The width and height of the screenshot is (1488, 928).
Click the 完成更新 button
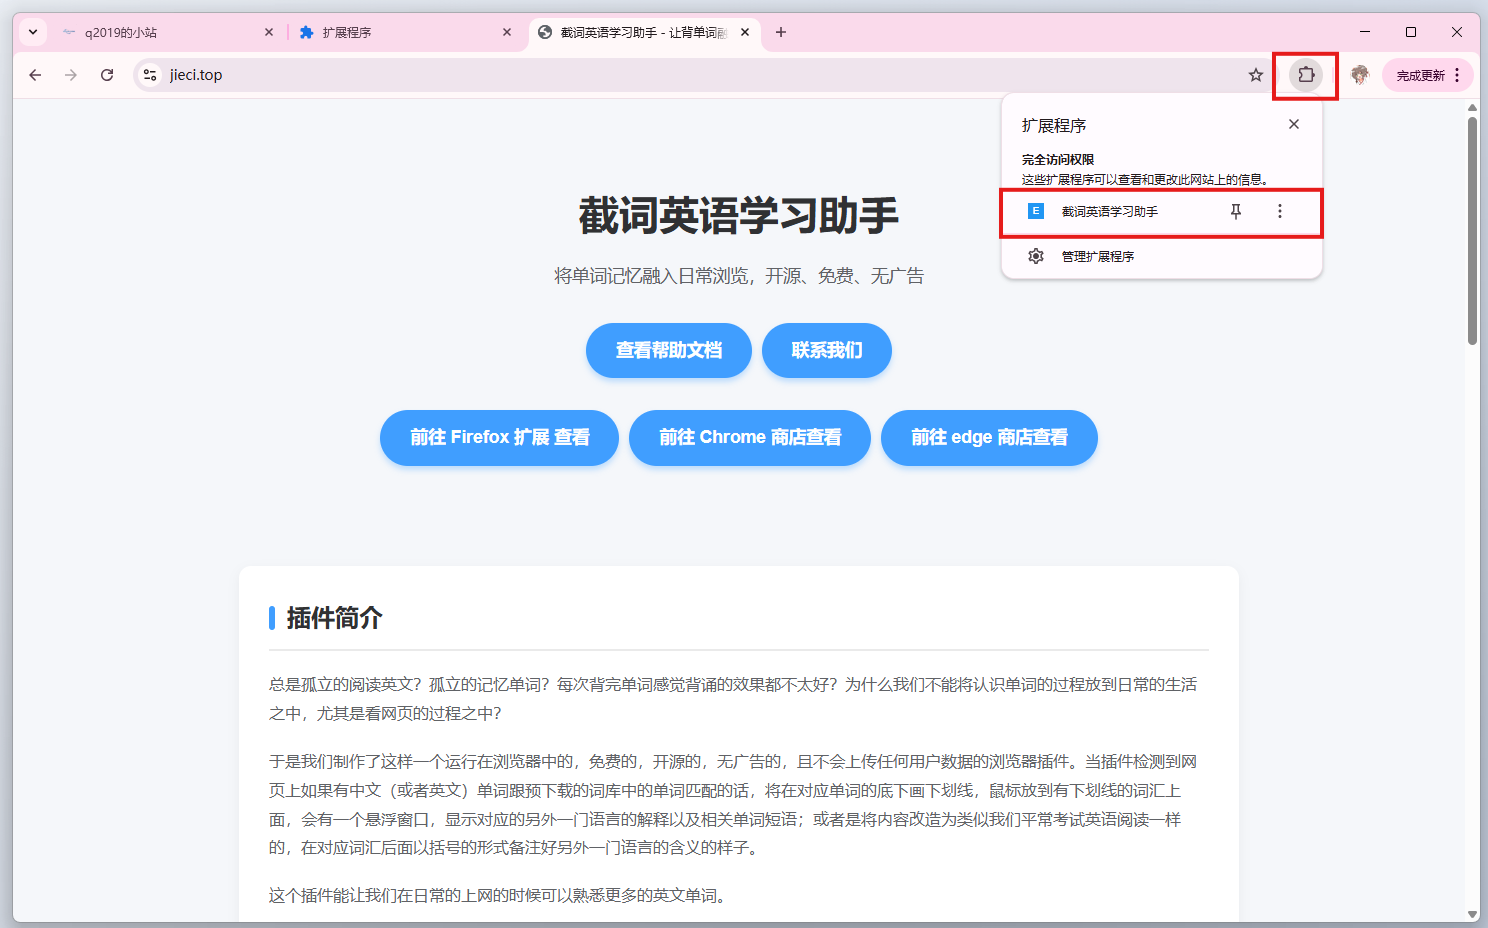(1420, 75)
